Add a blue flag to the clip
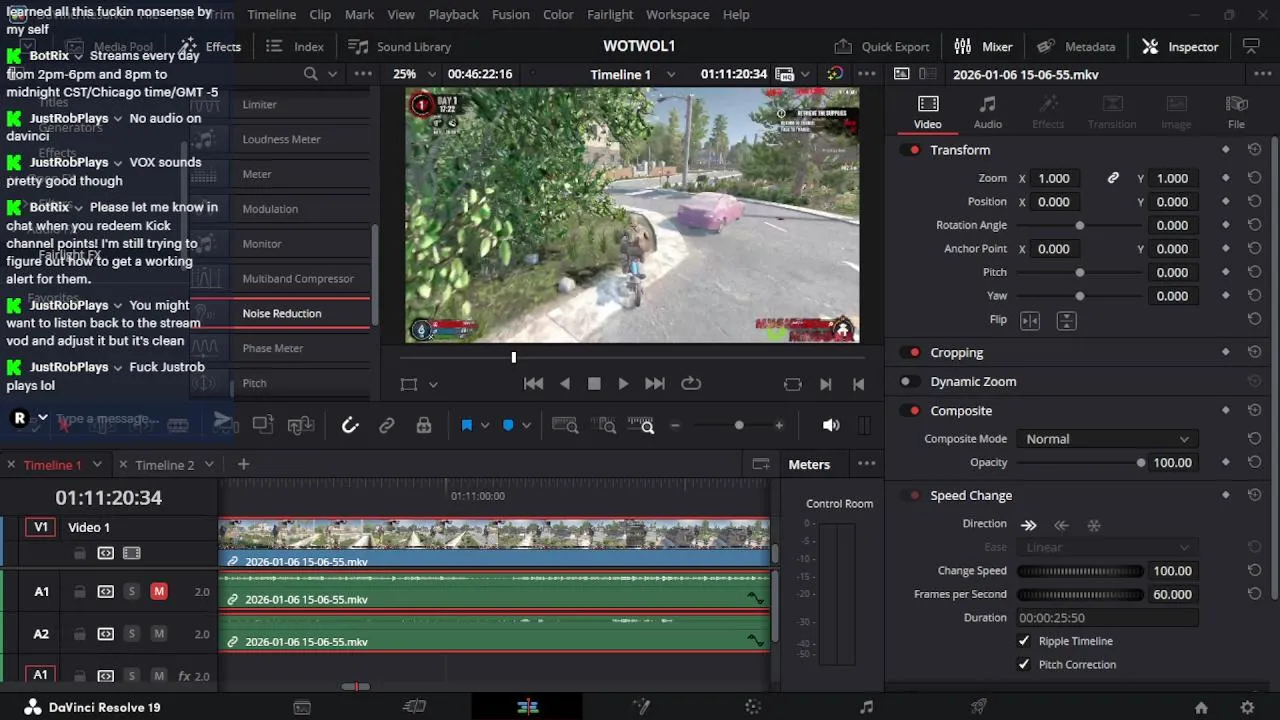 [x=467, y=426]
